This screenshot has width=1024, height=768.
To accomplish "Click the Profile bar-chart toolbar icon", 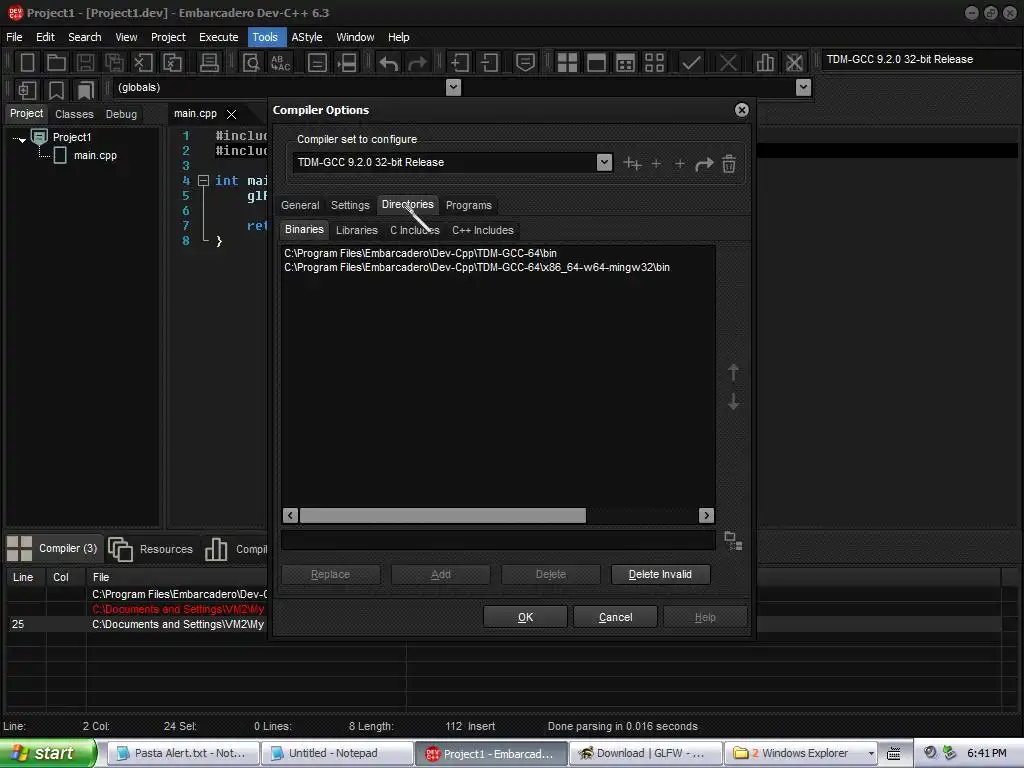I will 765,63.
